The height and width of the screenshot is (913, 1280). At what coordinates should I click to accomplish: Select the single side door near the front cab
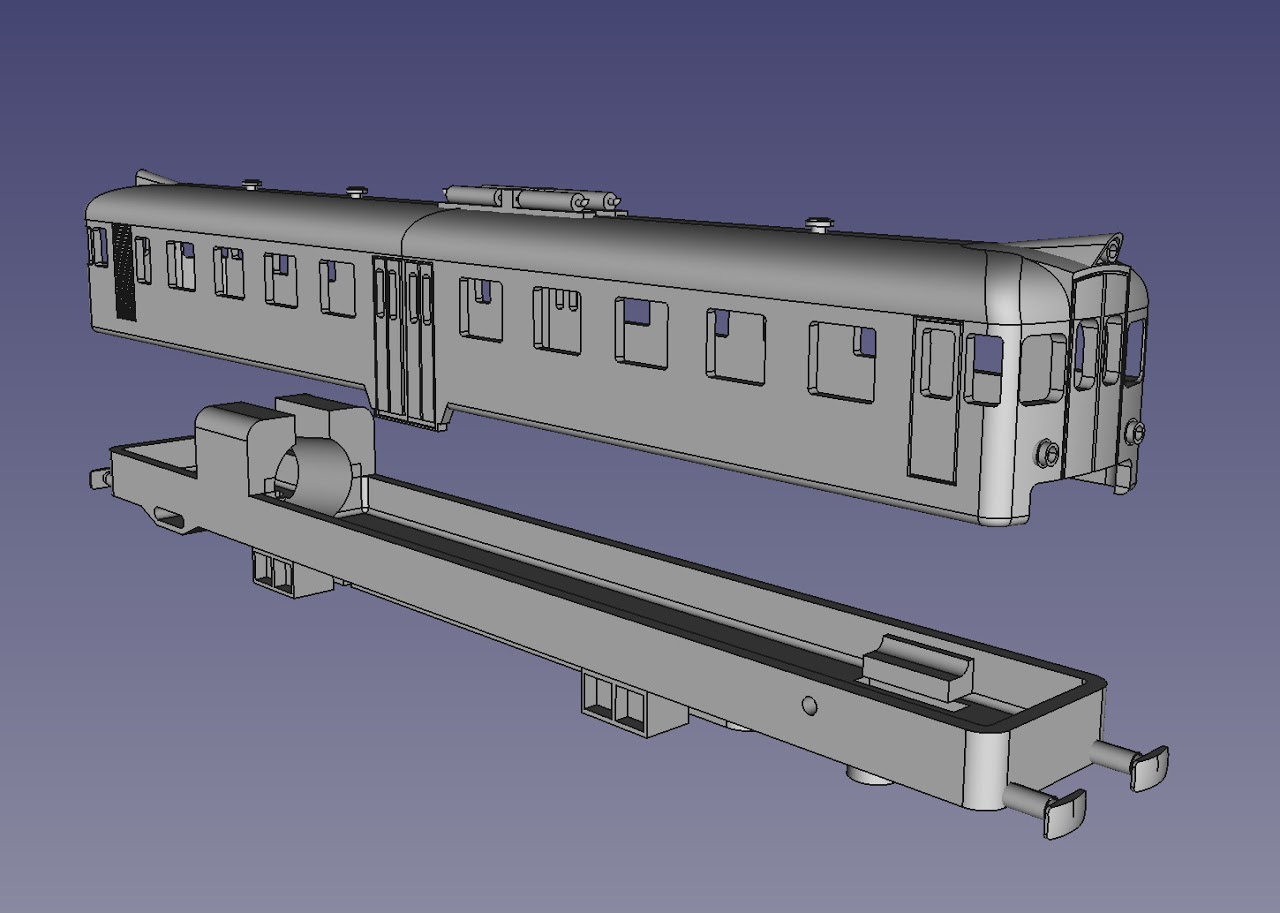[937, 398]
